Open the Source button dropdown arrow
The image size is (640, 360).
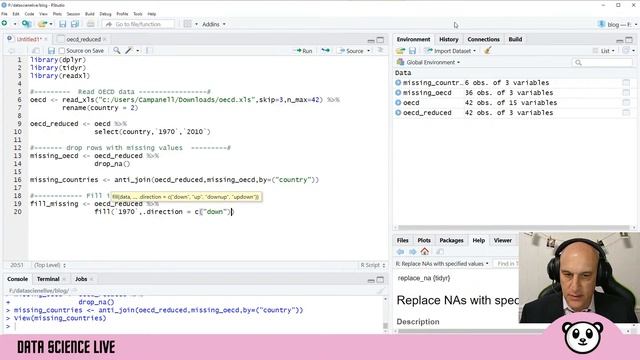(x=369, y=51)
